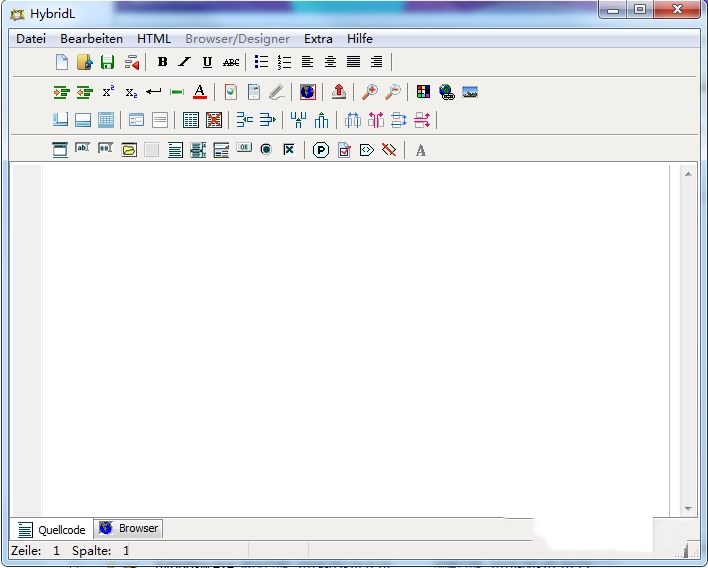Open the Extra menu
Screen dimensions: 708x568
click(x=318, y=39)
